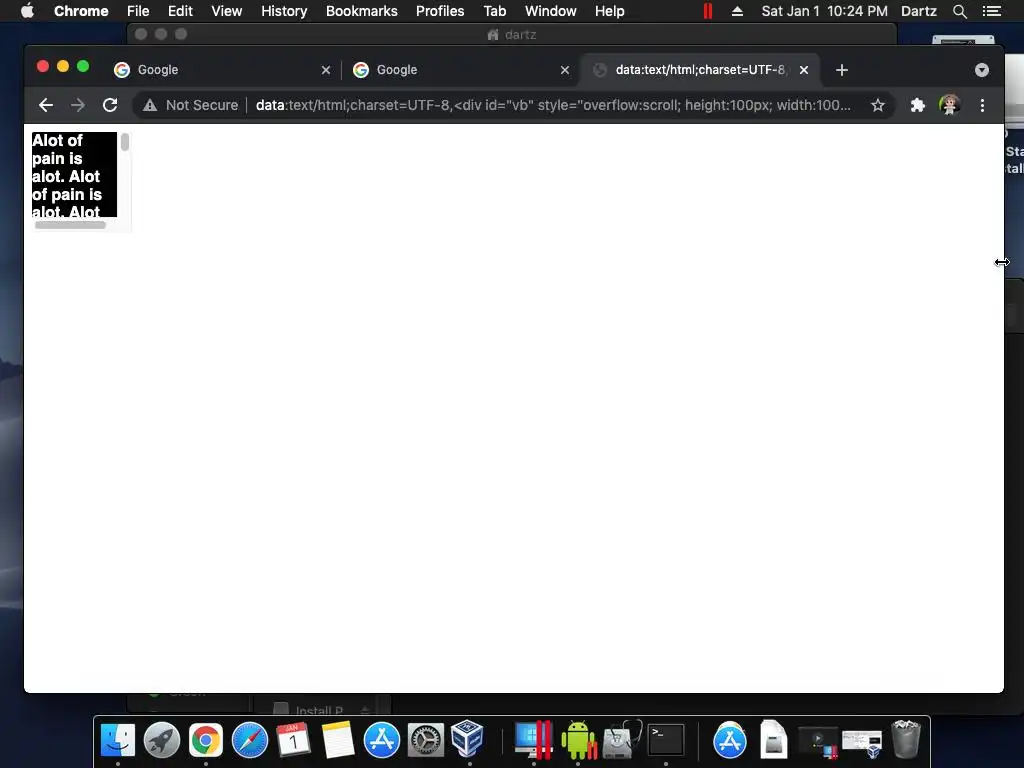
Task: Click the minimized VirtualBox window in Dock
Action: tap(862, 743)
